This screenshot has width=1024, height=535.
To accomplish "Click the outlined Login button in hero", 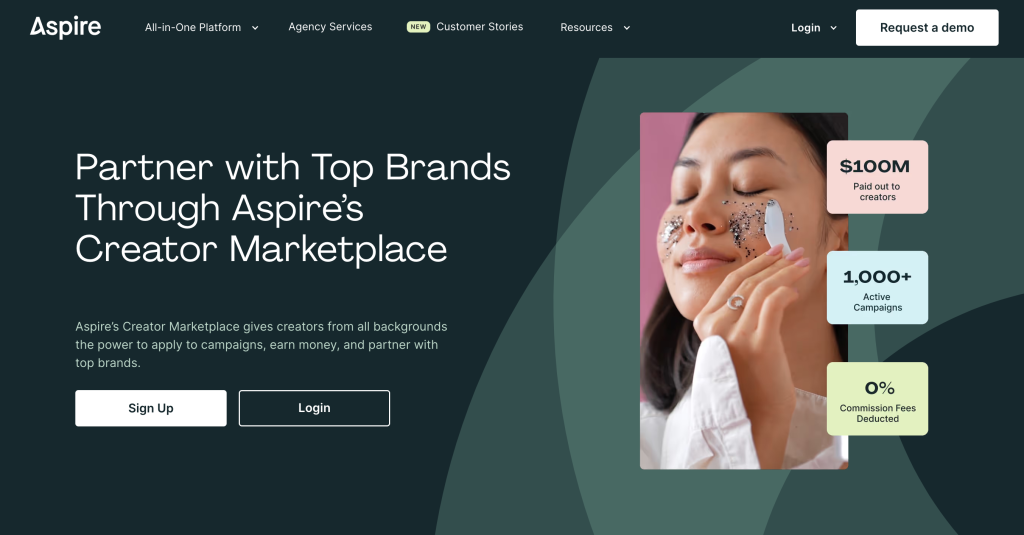I will (x=314, y=408).
